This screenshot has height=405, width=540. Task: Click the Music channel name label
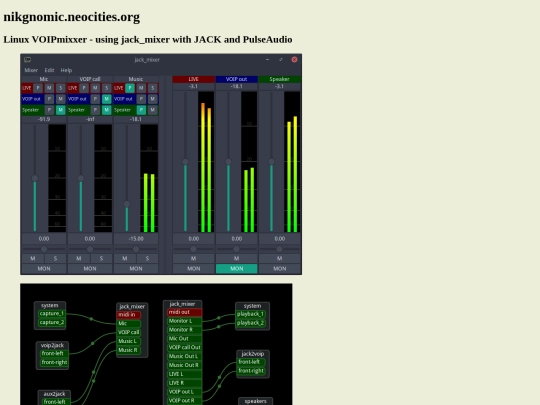point(136,79)
